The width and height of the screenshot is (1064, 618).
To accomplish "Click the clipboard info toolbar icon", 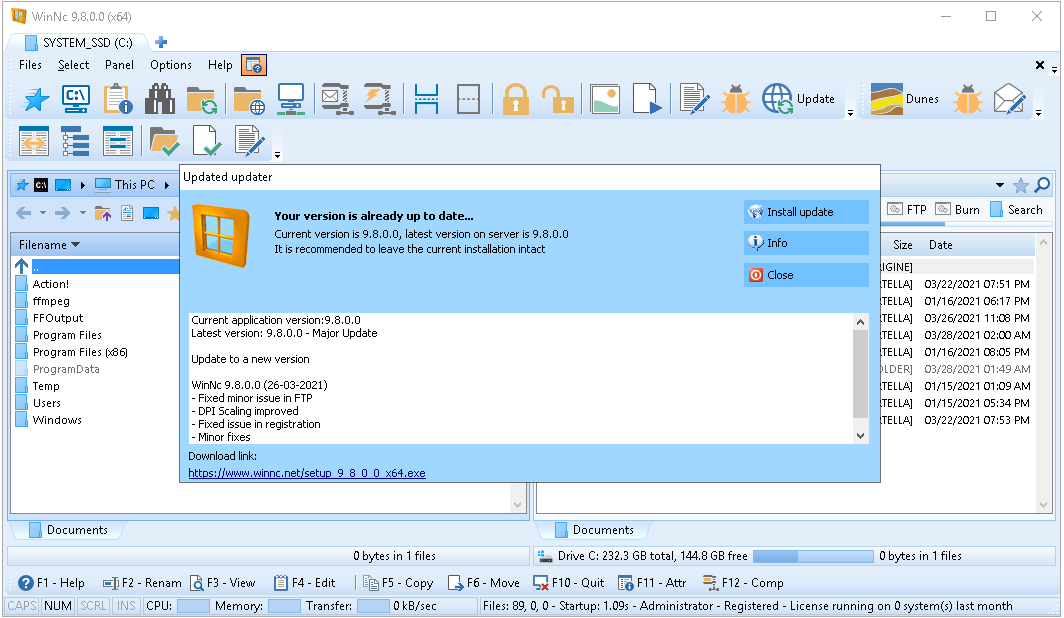I will click(x=117, y=99).
